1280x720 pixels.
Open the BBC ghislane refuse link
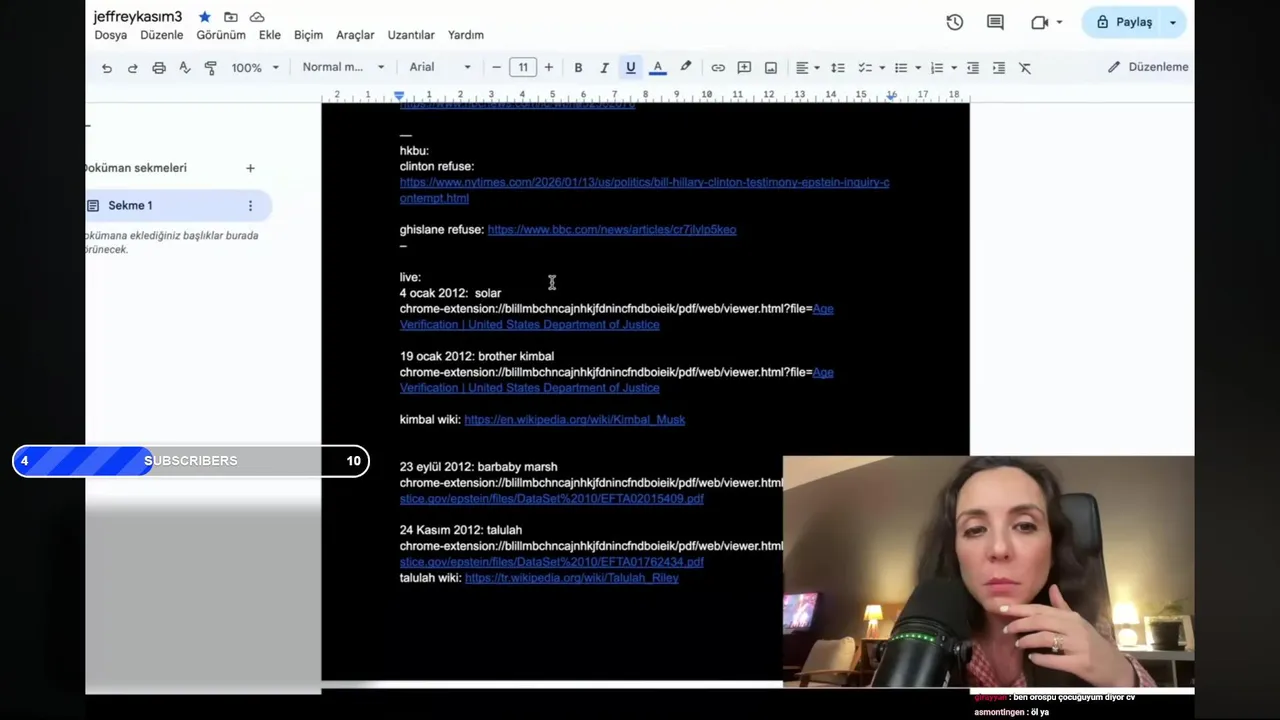(x=612, y=230)
